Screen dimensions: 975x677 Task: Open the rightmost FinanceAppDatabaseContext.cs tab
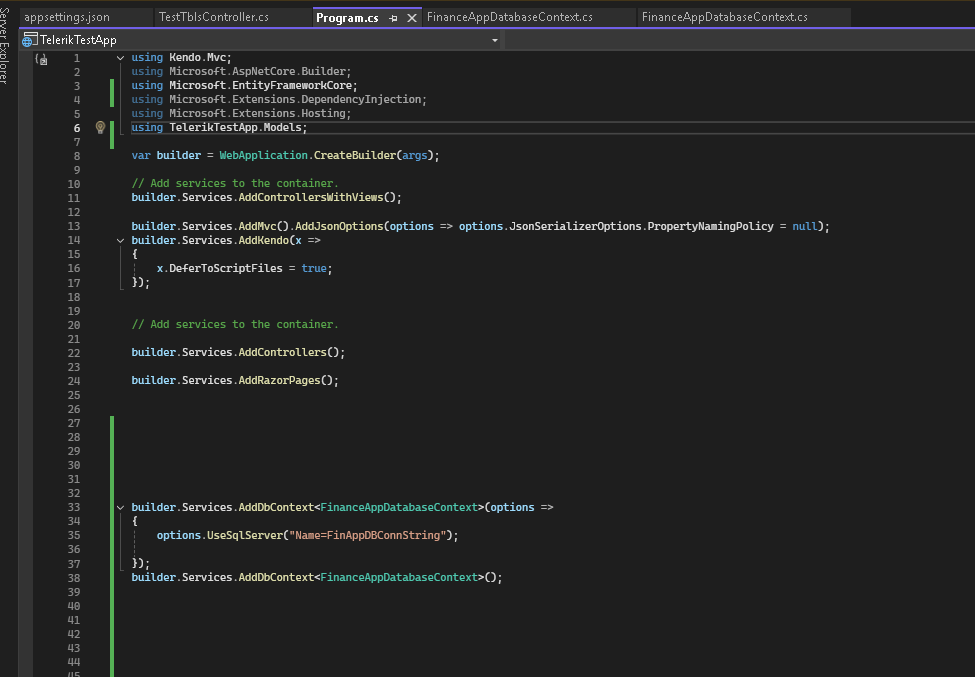[724, 17]
